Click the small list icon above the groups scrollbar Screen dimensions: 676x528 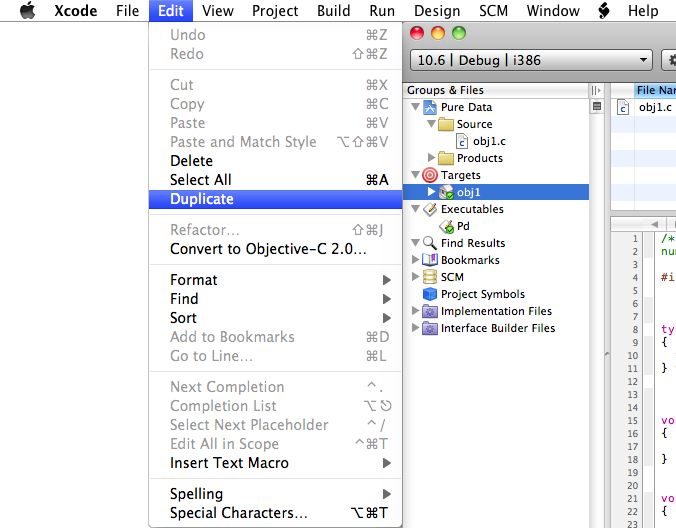pyautogui.click(x=597, y=106)
